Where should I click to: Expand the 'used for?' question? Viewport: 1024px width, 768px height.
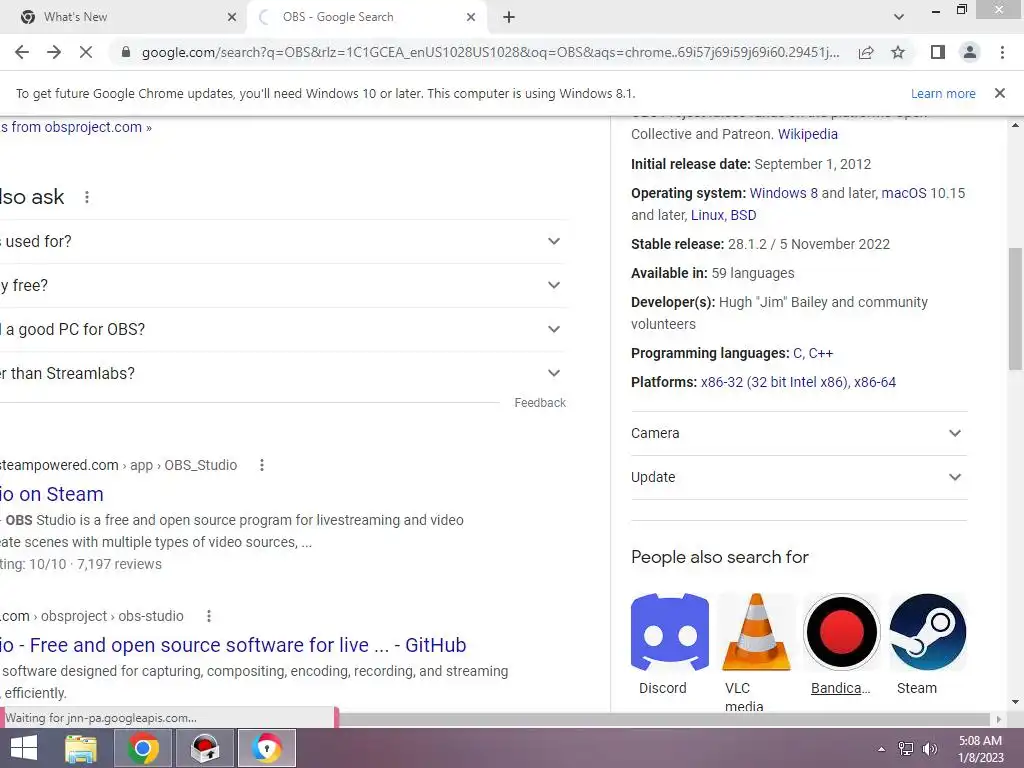(x=283, y=242)
